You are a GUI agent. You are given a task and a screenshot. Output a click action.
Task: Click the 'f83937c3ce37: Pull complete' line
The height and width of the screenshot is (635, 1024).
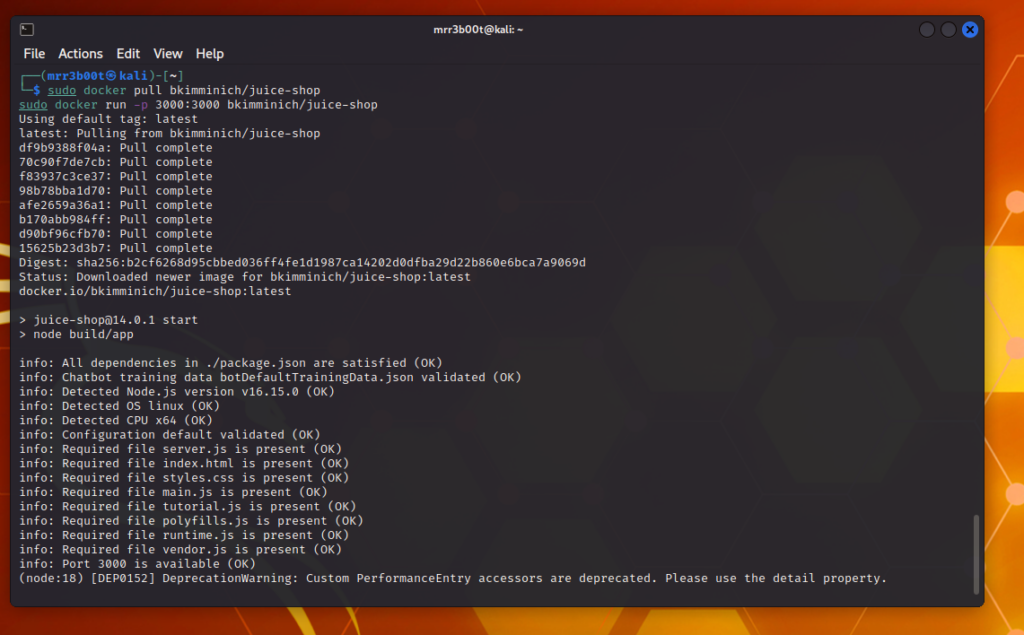click(116, 176)
